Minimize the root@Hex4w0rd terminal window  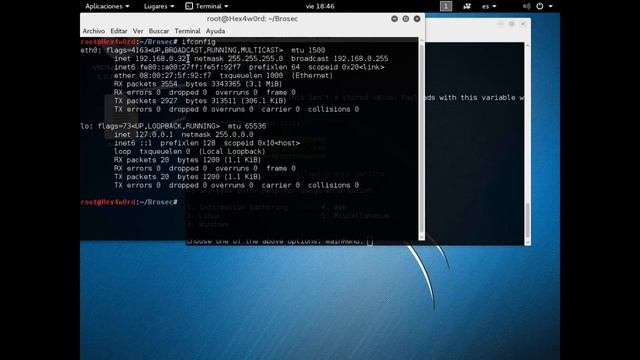point(394,19)
